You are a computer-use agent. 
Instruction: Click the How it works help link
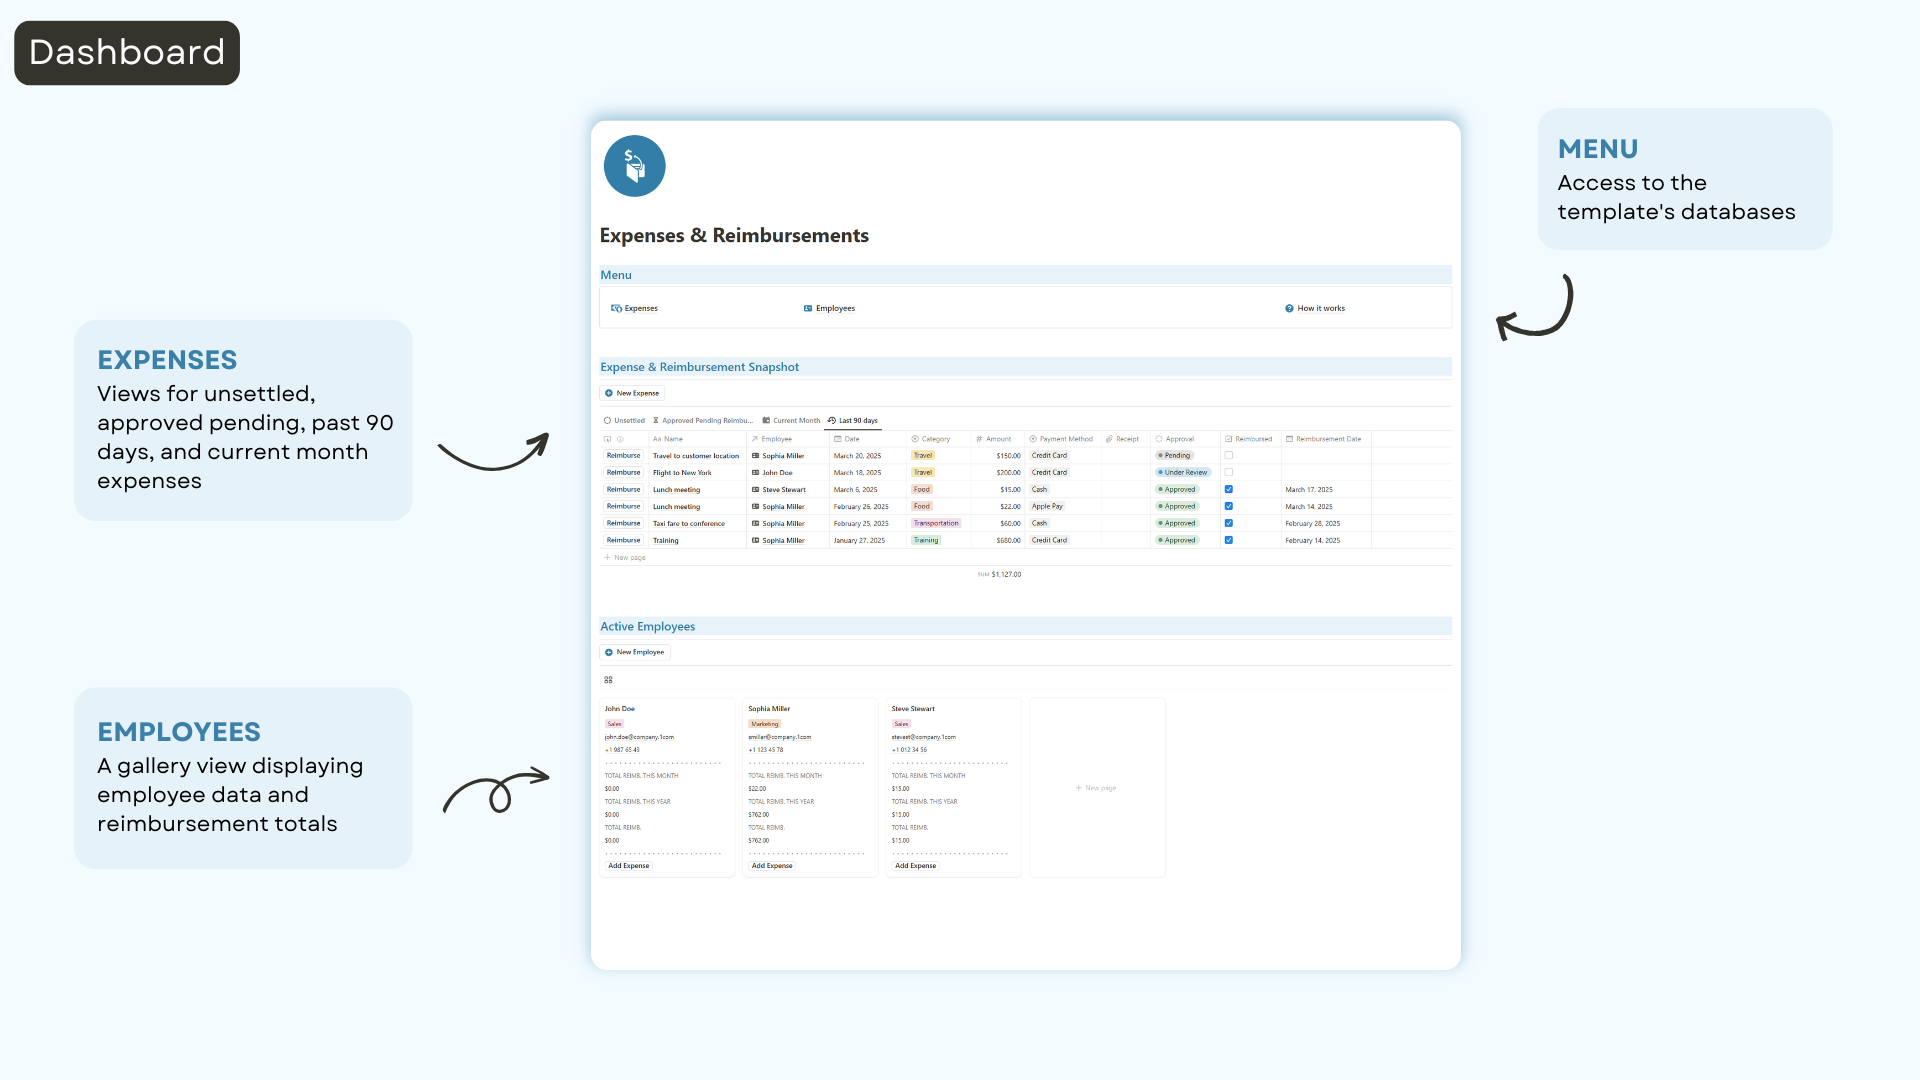(x=1315, y=308)
